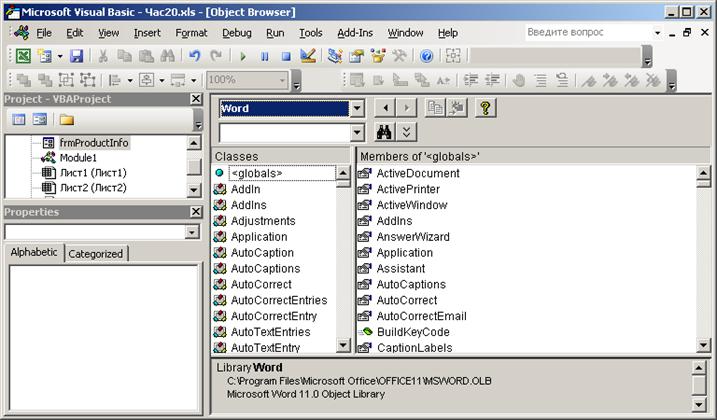Viewport: 717px width, 420px height.
Task: Select Лист1 (Лист1) in project tree
Action: (93, 173)
